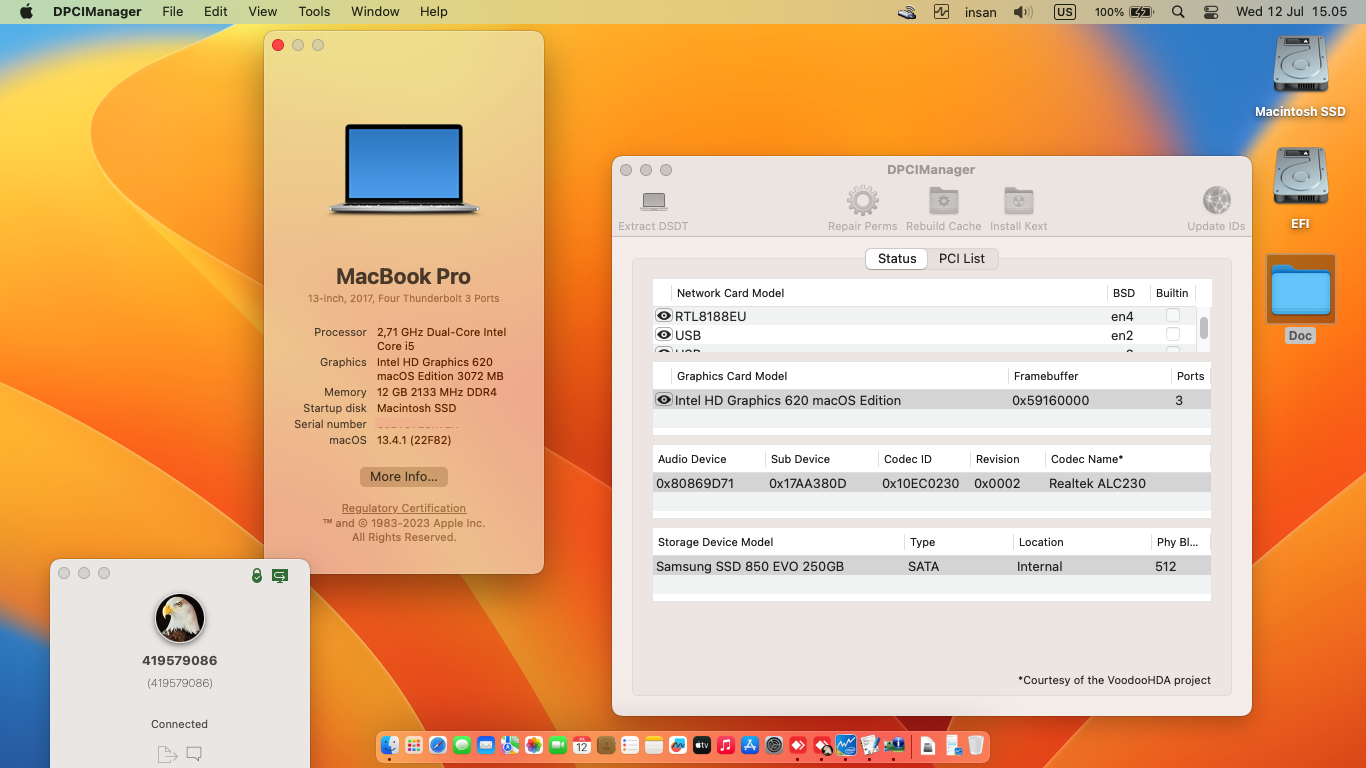Click the en4 BSD value
The height and width of the screenshot is (768, 1366).
1122,316
